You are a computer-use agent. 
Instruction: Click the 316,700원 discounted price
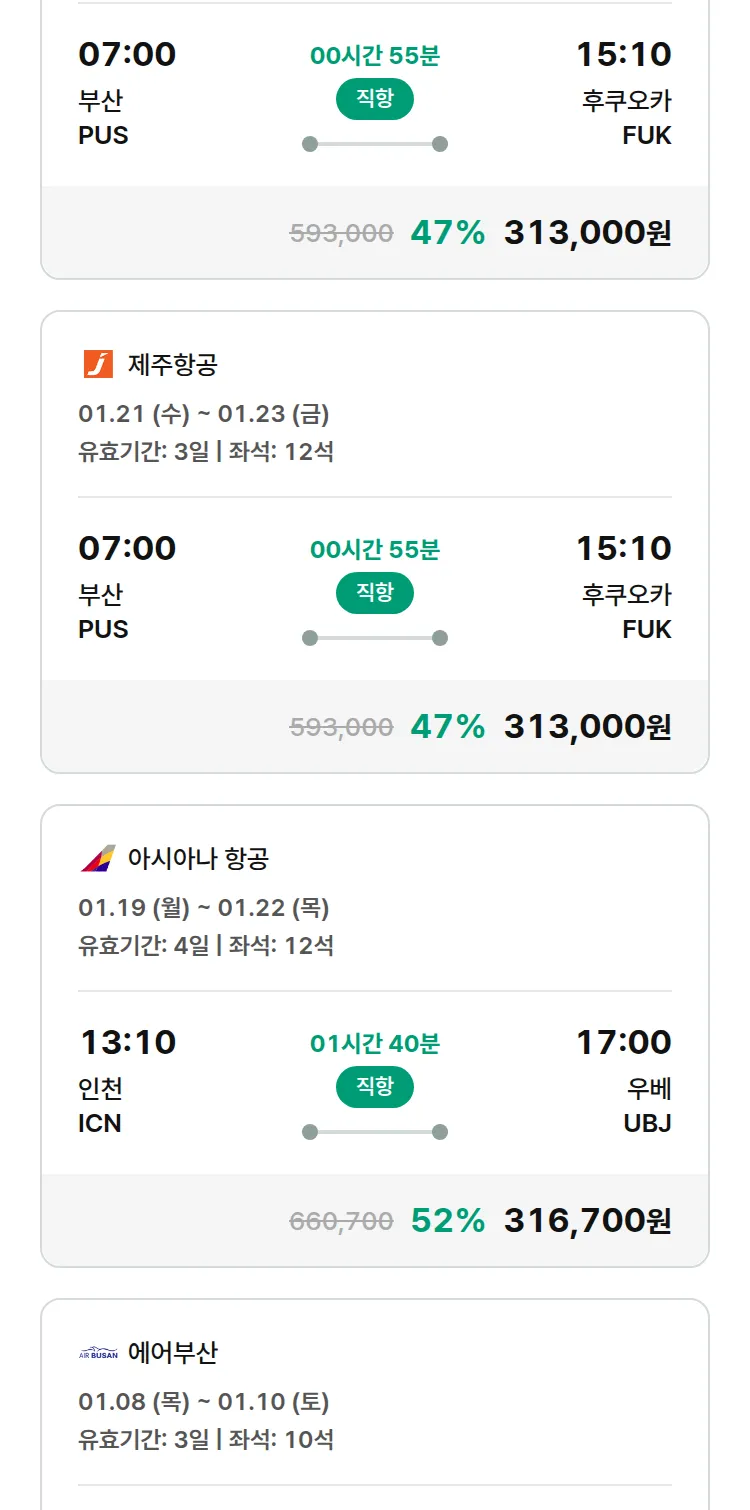pos(587,1220)
